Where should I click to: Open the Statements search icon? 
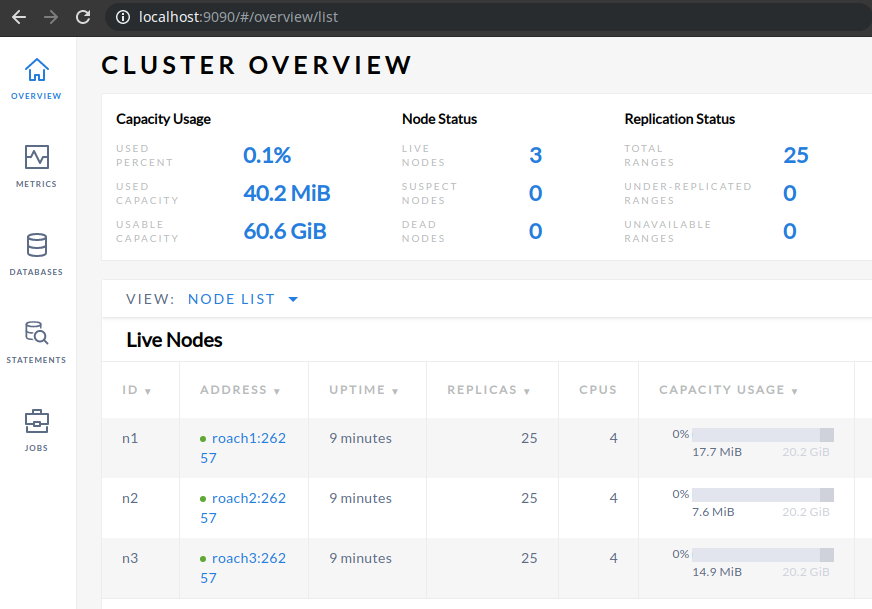tap(37, 334)
